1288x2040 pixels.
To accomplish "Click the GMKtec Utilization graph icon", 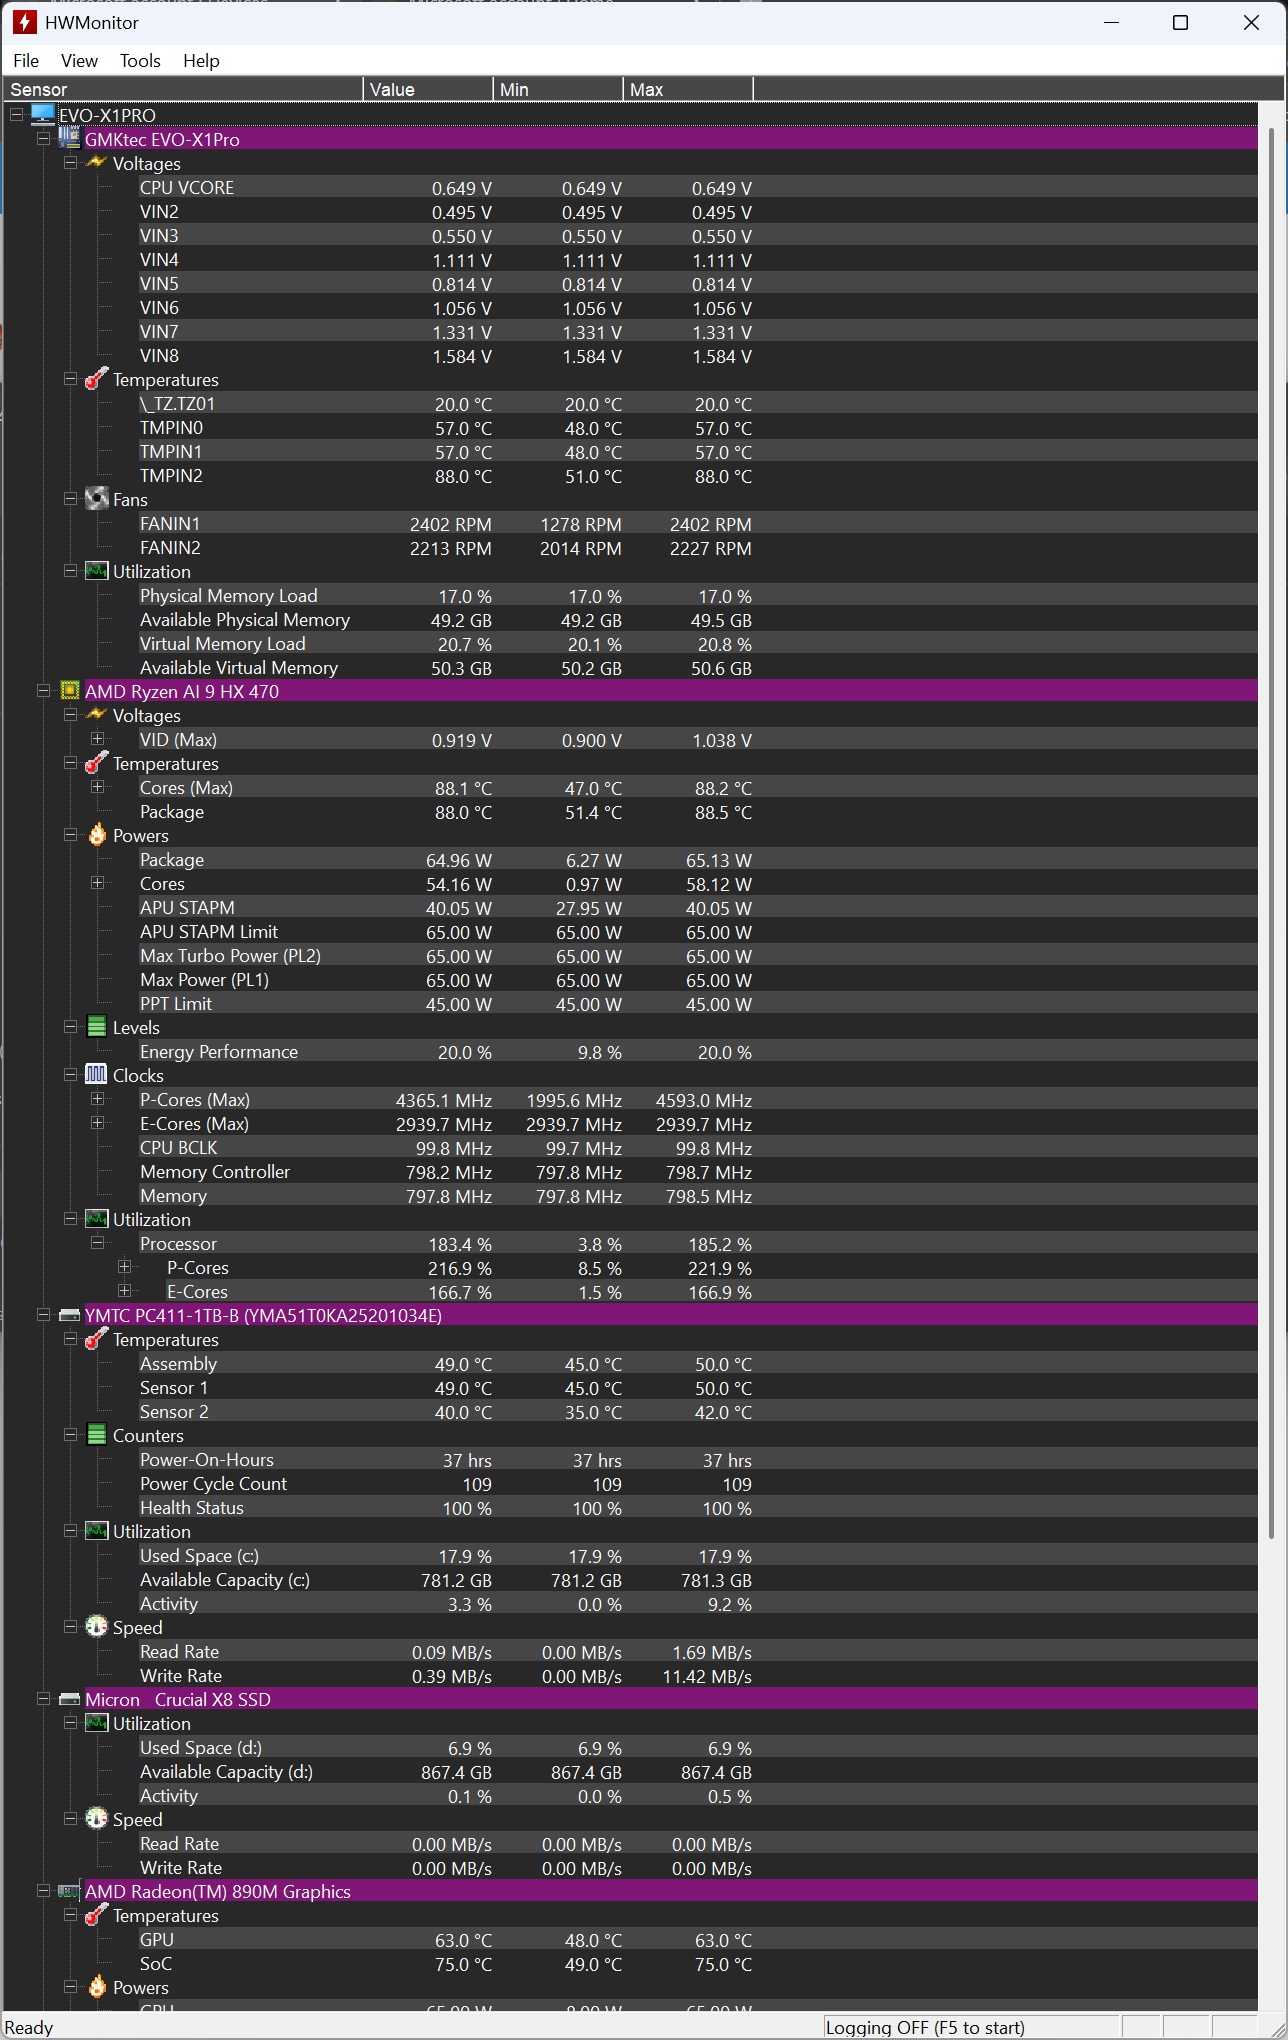I will 96,570.
